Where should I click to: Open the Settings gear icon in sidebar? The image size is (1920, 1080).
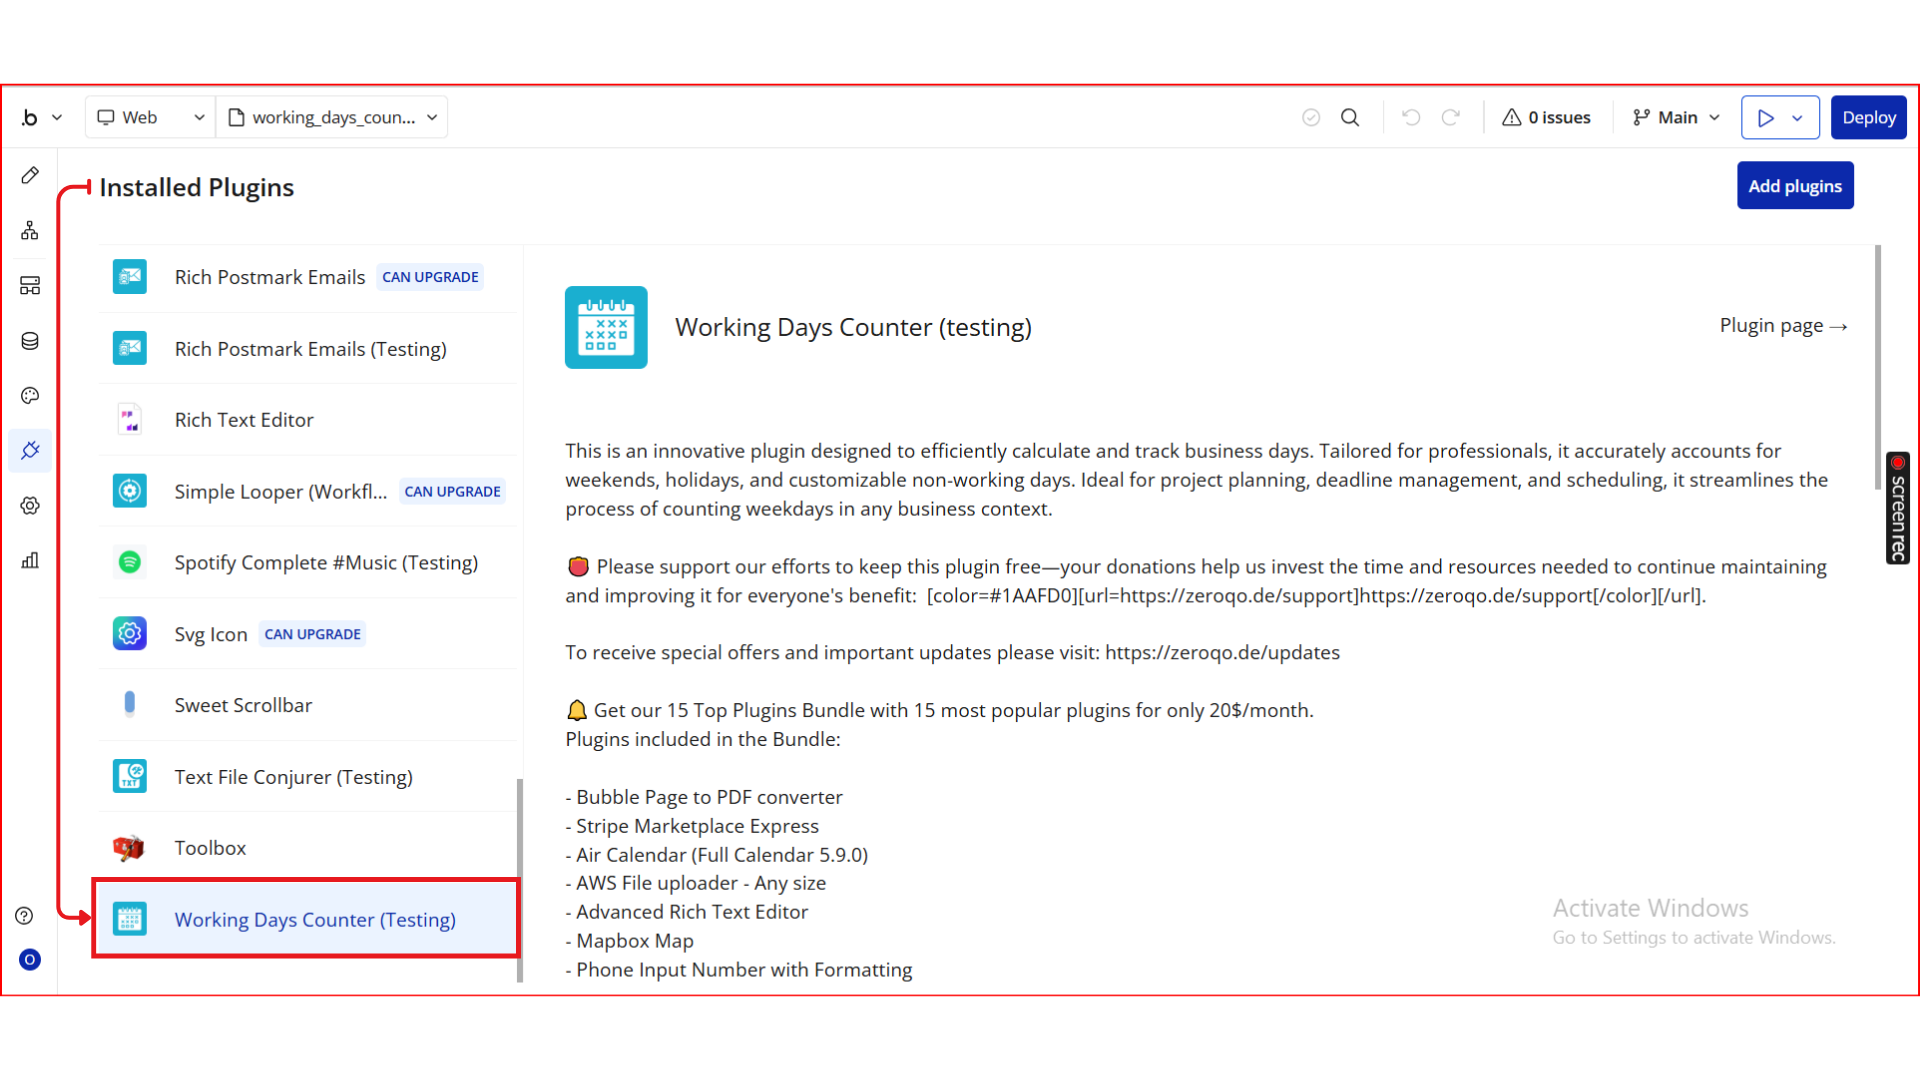coord(30,506)
